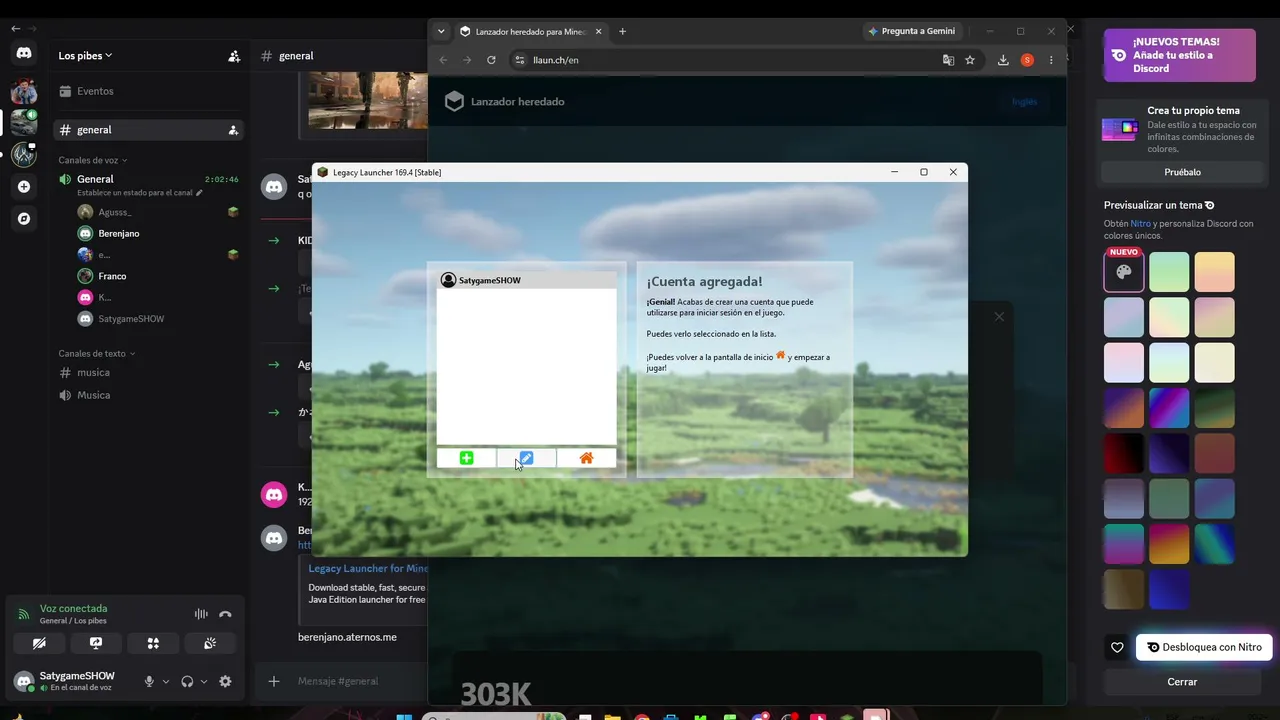Screen dimensions: 1280x720
Task: Open the Inglés language selector on the website
Action: (x=1024, y=101)
